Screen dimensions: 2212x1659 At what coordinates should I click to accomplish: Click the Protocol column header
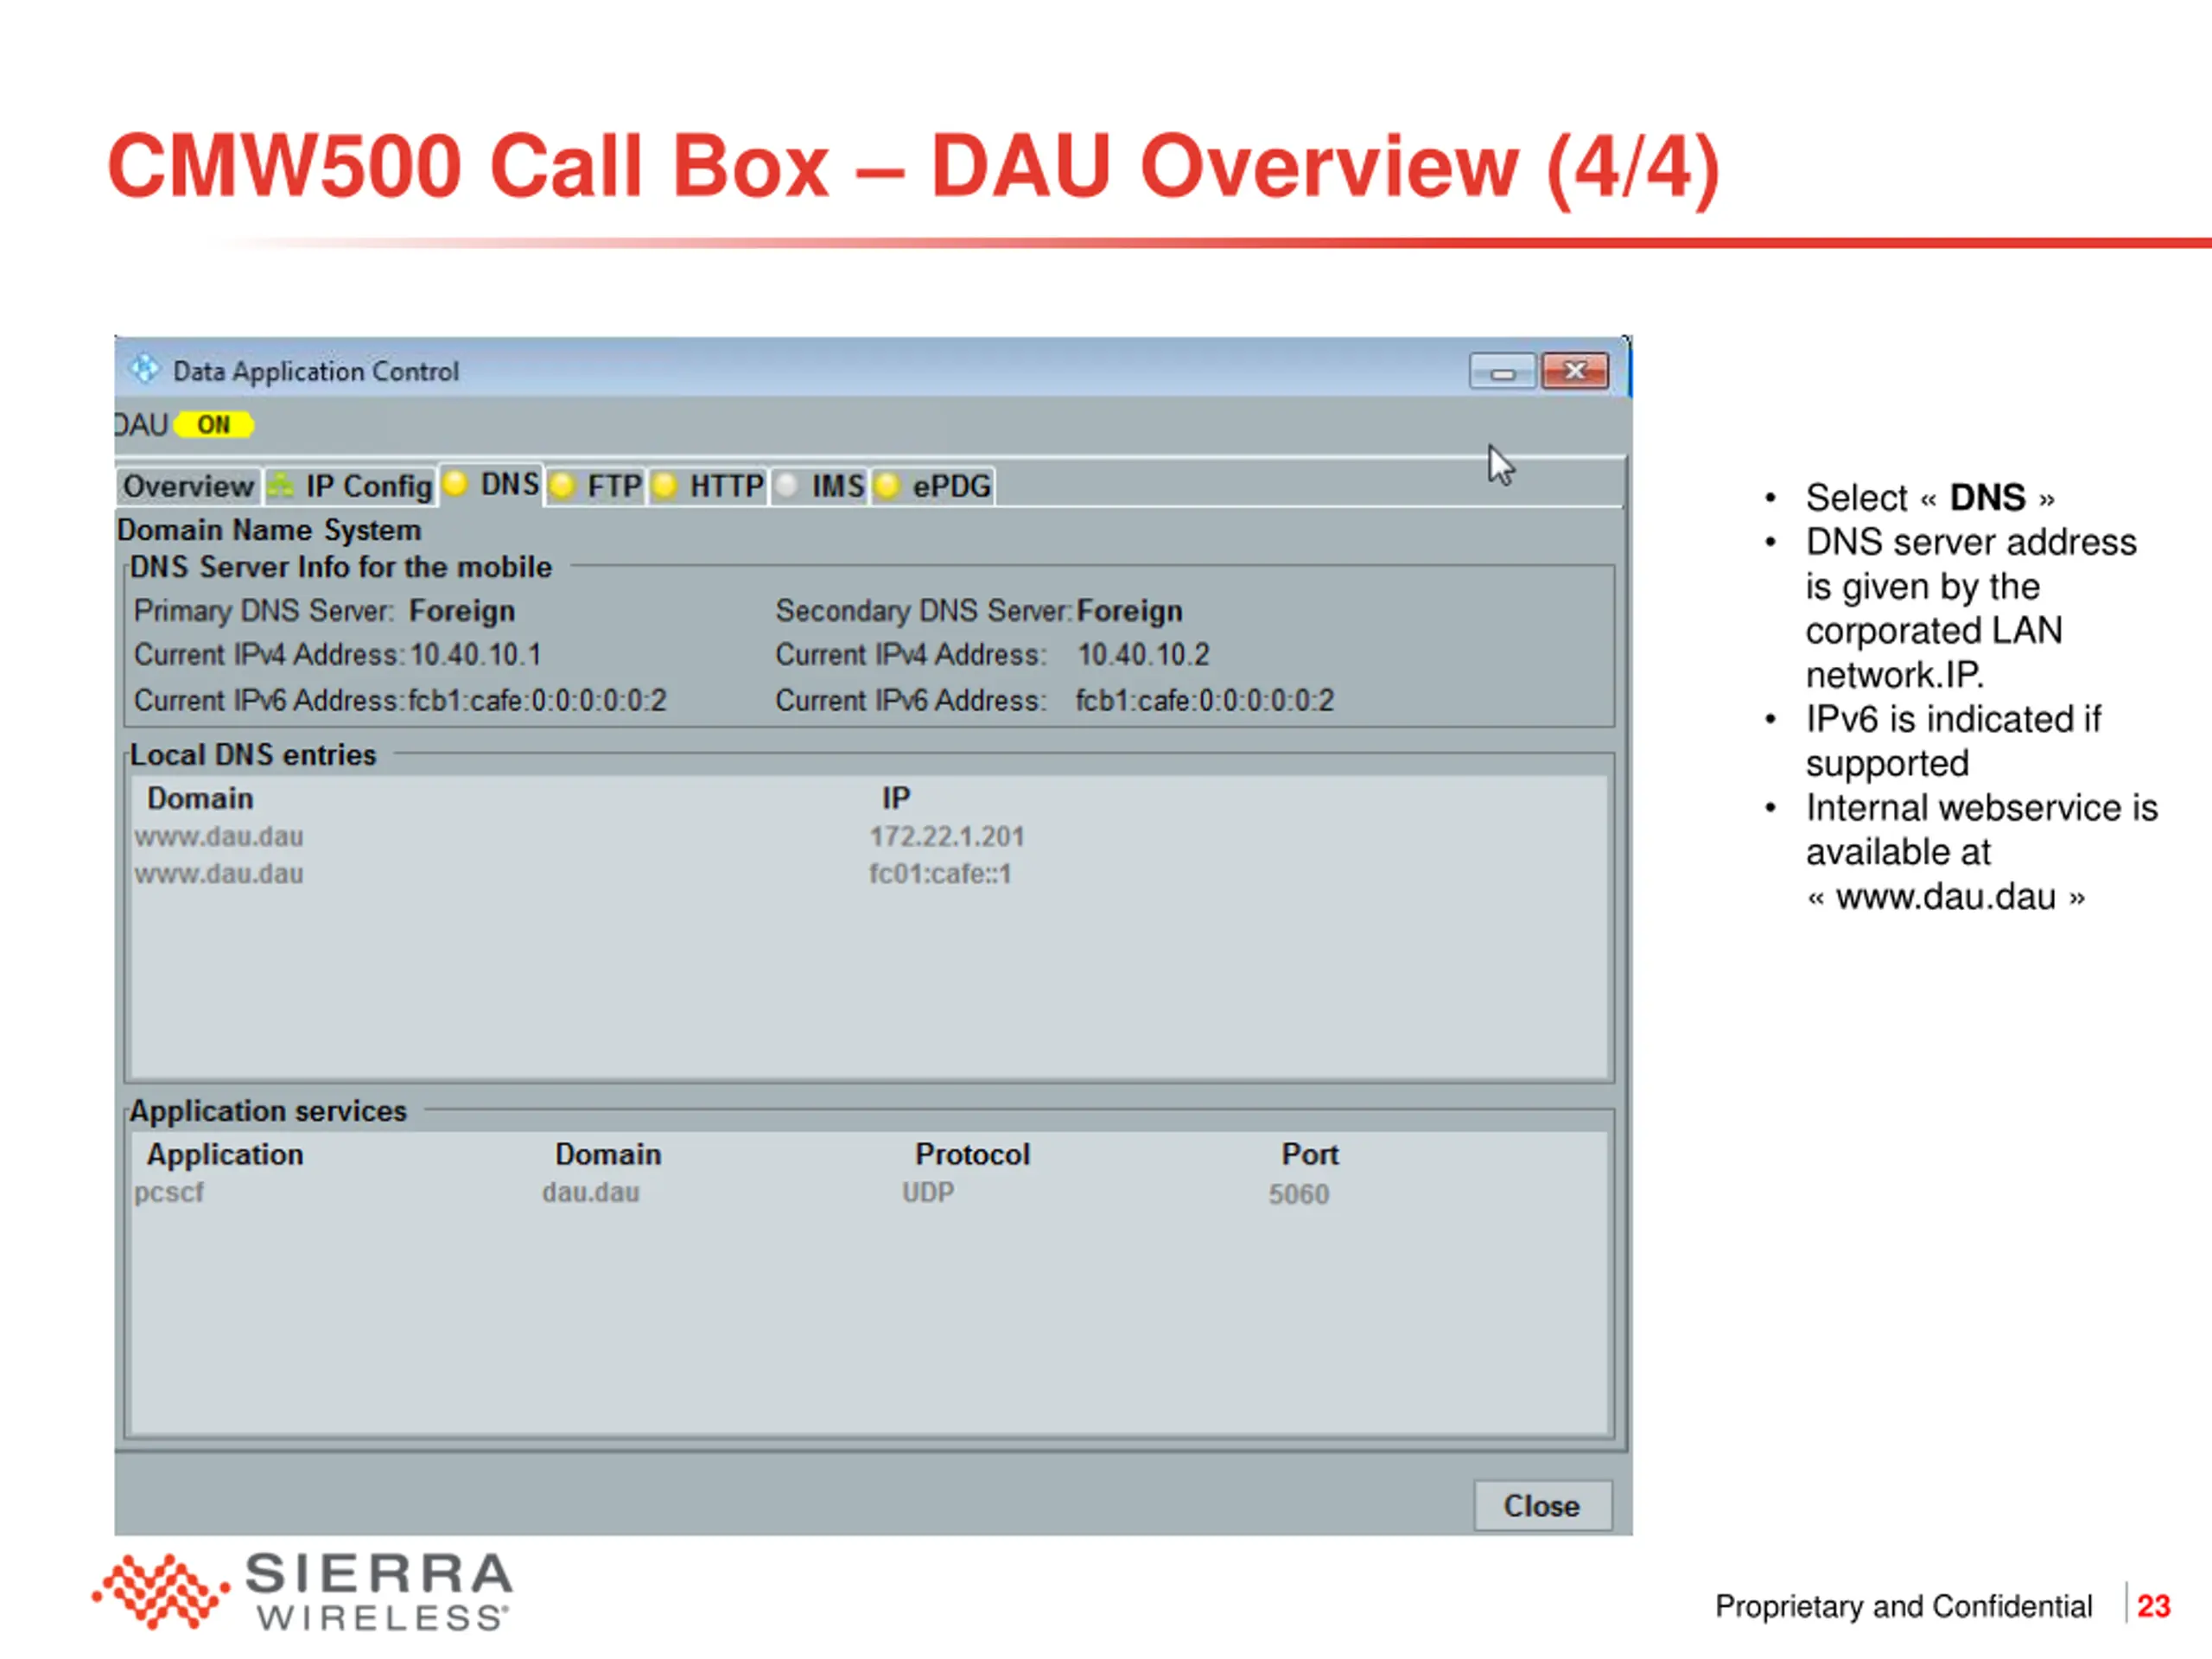point(972,1154)
